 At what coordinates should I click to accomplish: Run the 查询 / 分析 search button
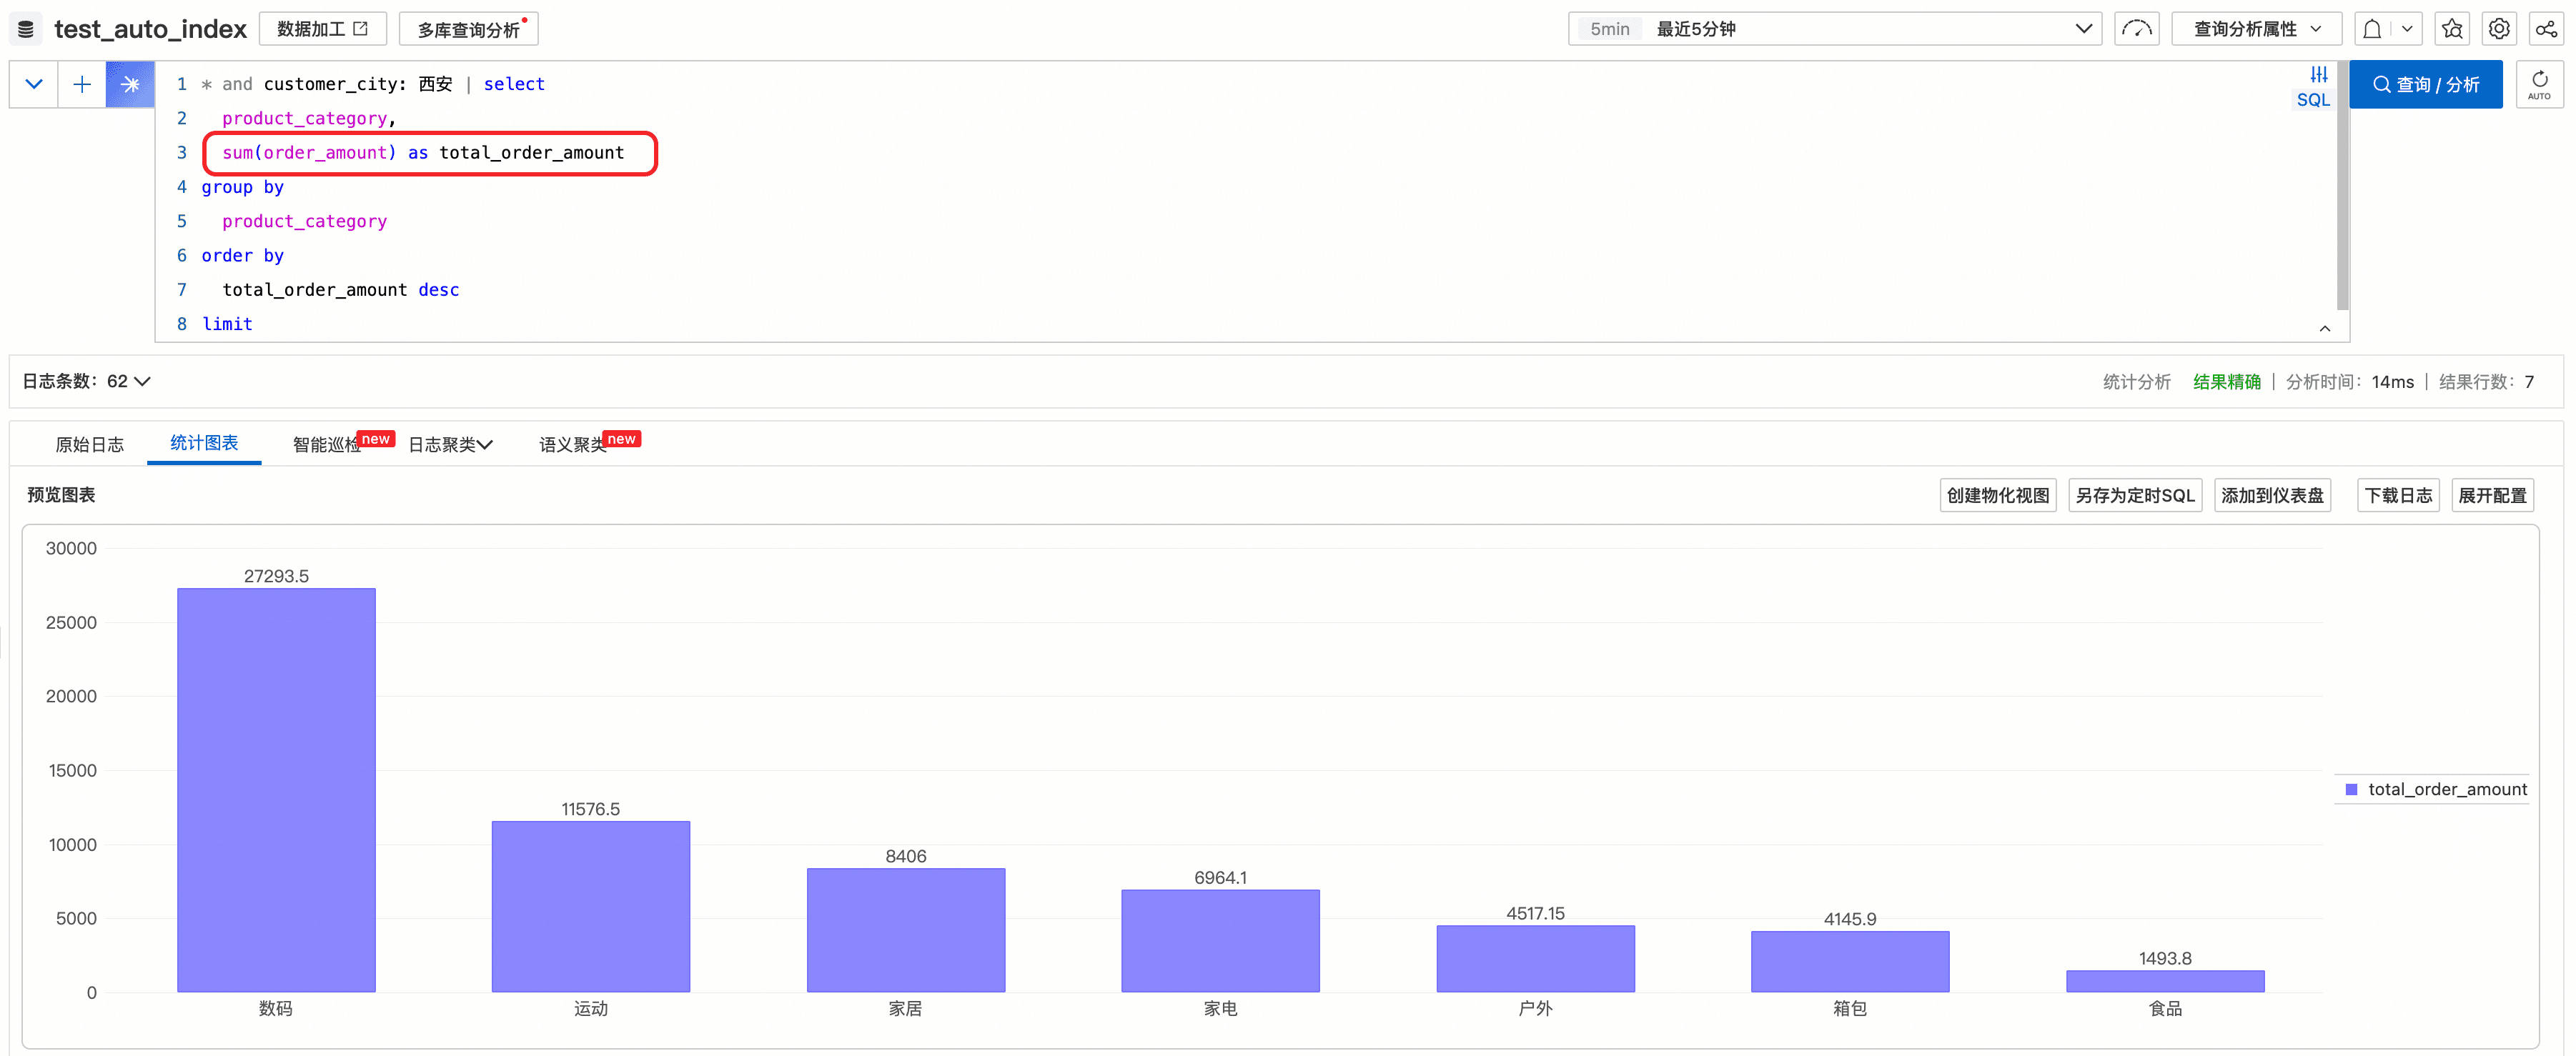coord(2425,84)
